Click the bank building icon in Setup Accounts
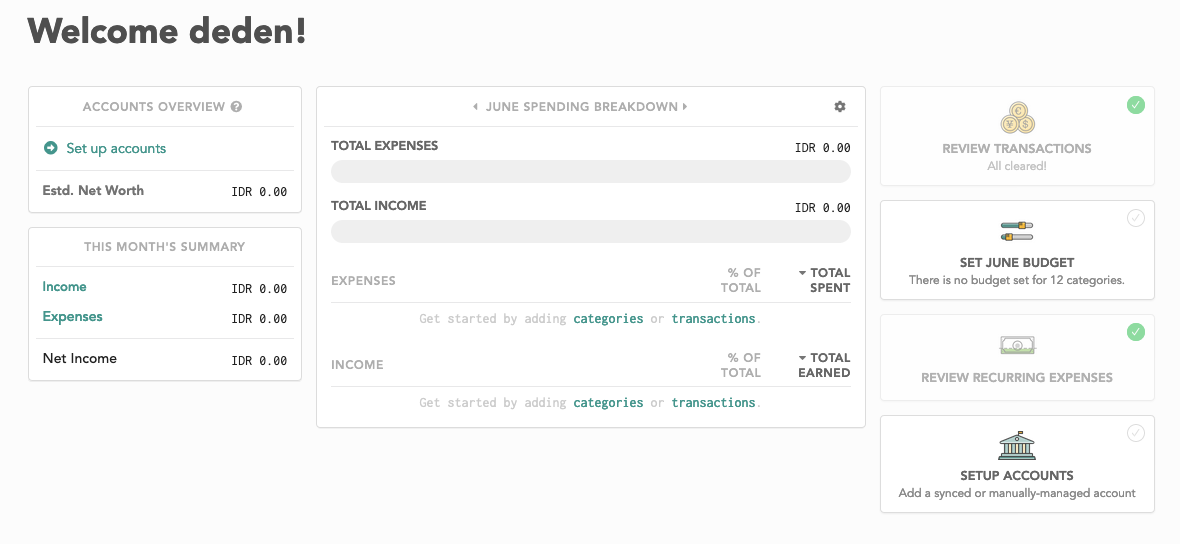Viewport: 1180px width, 544px height. click(x=1017, y=445)
